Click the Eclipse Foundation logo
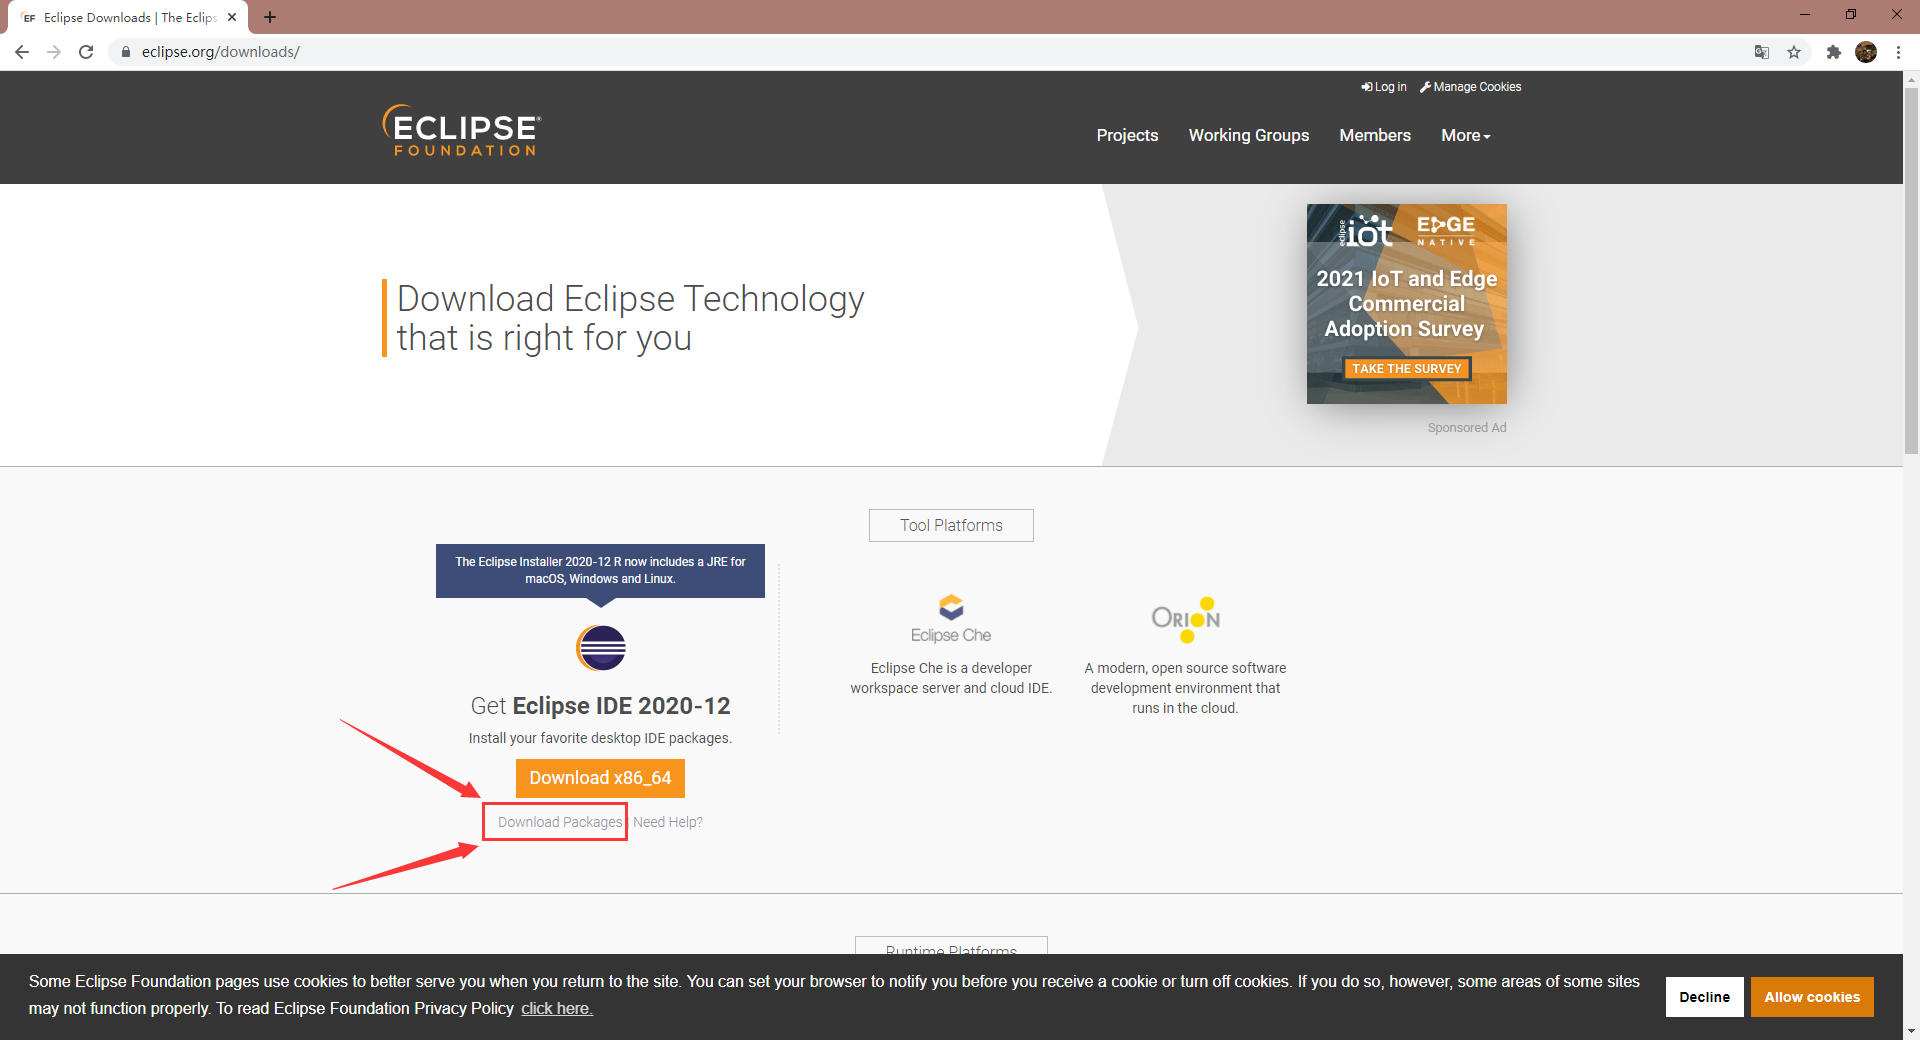 coord(460,130)
